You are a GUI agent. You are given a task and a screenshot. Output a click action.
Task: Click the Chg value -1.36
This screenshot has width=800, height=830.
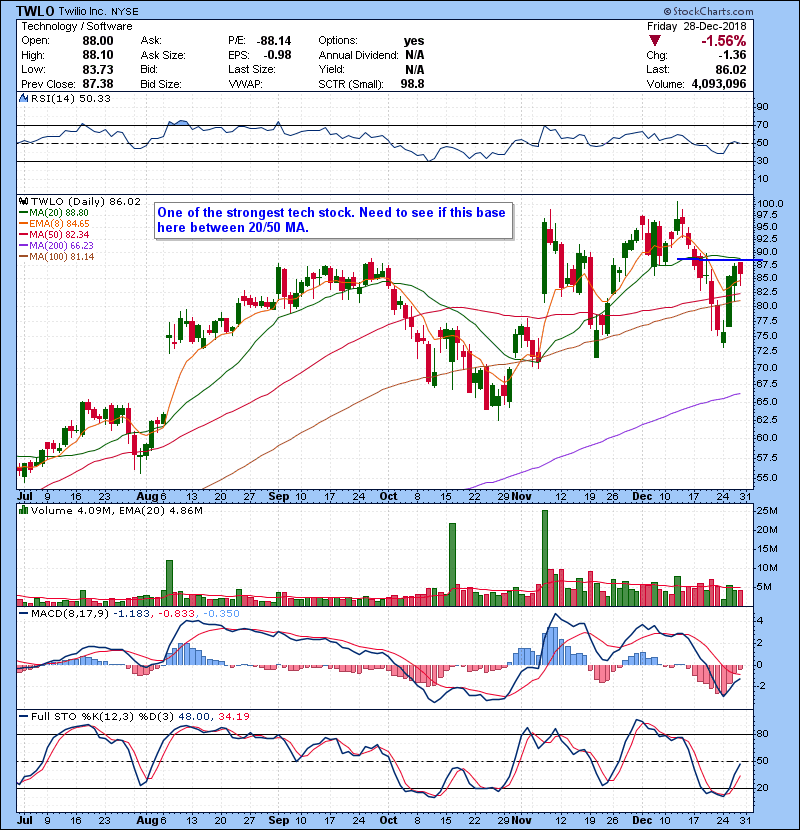[732, 55]
